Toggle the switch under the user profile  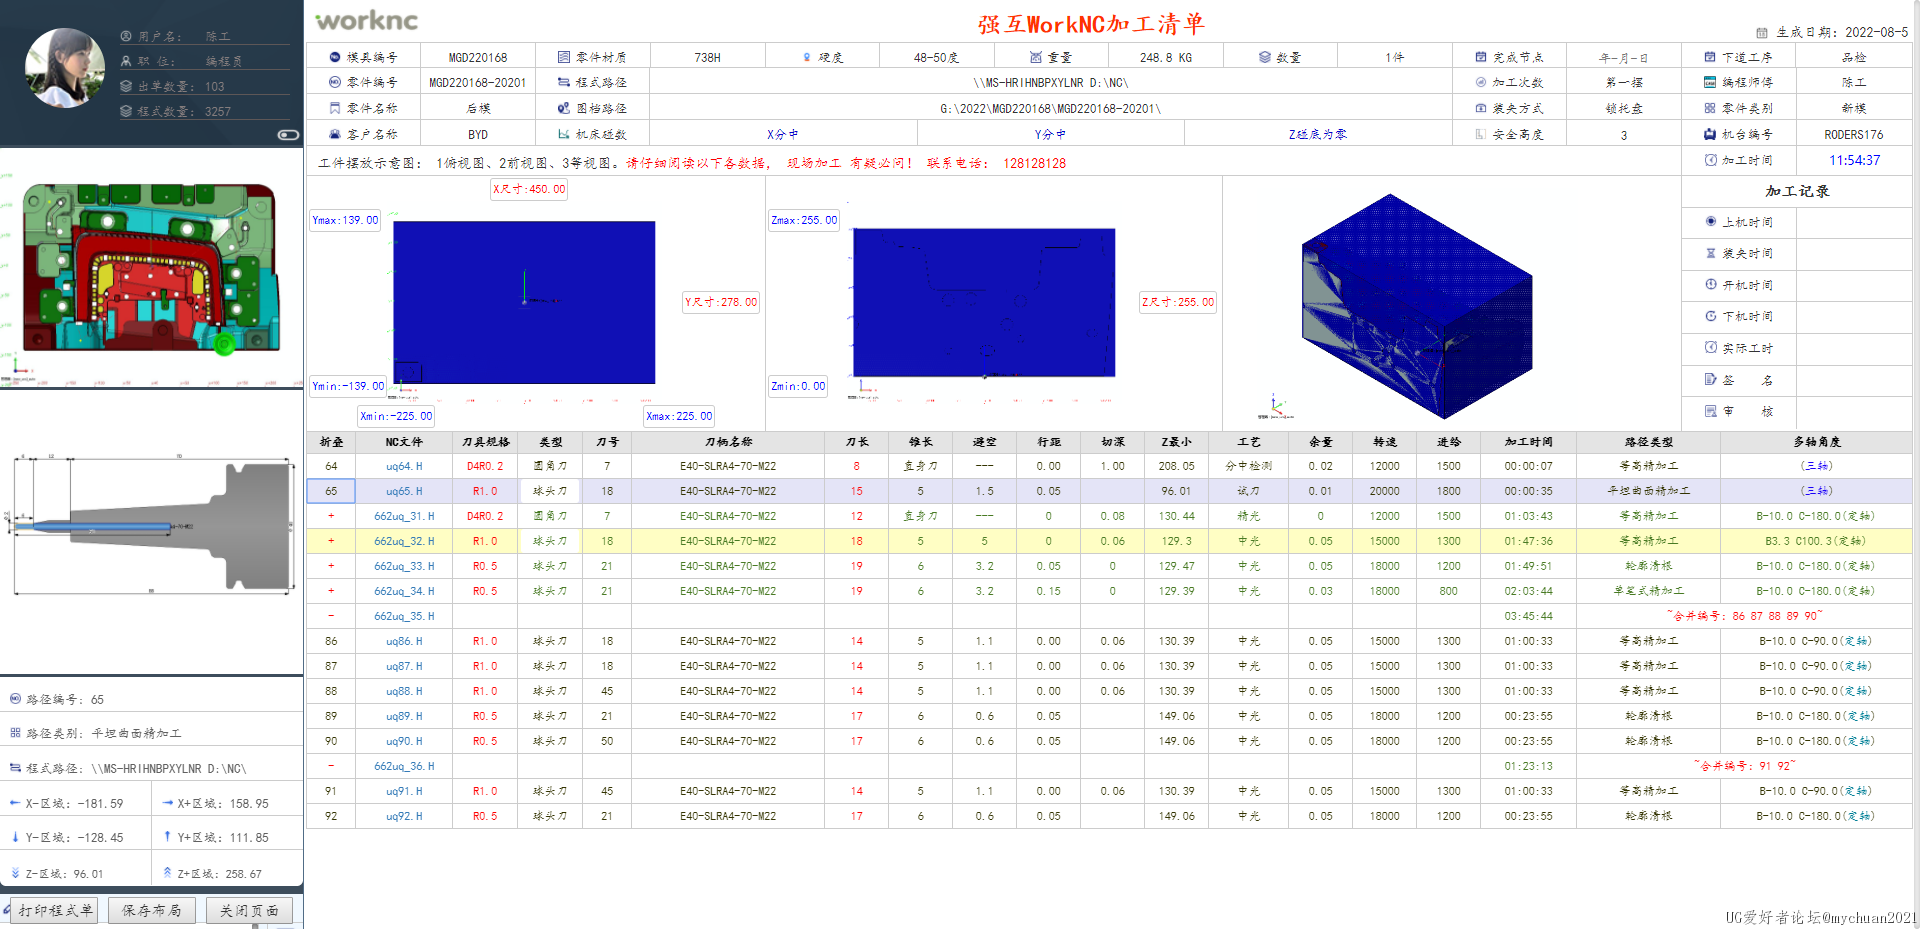tap(288, 134)
